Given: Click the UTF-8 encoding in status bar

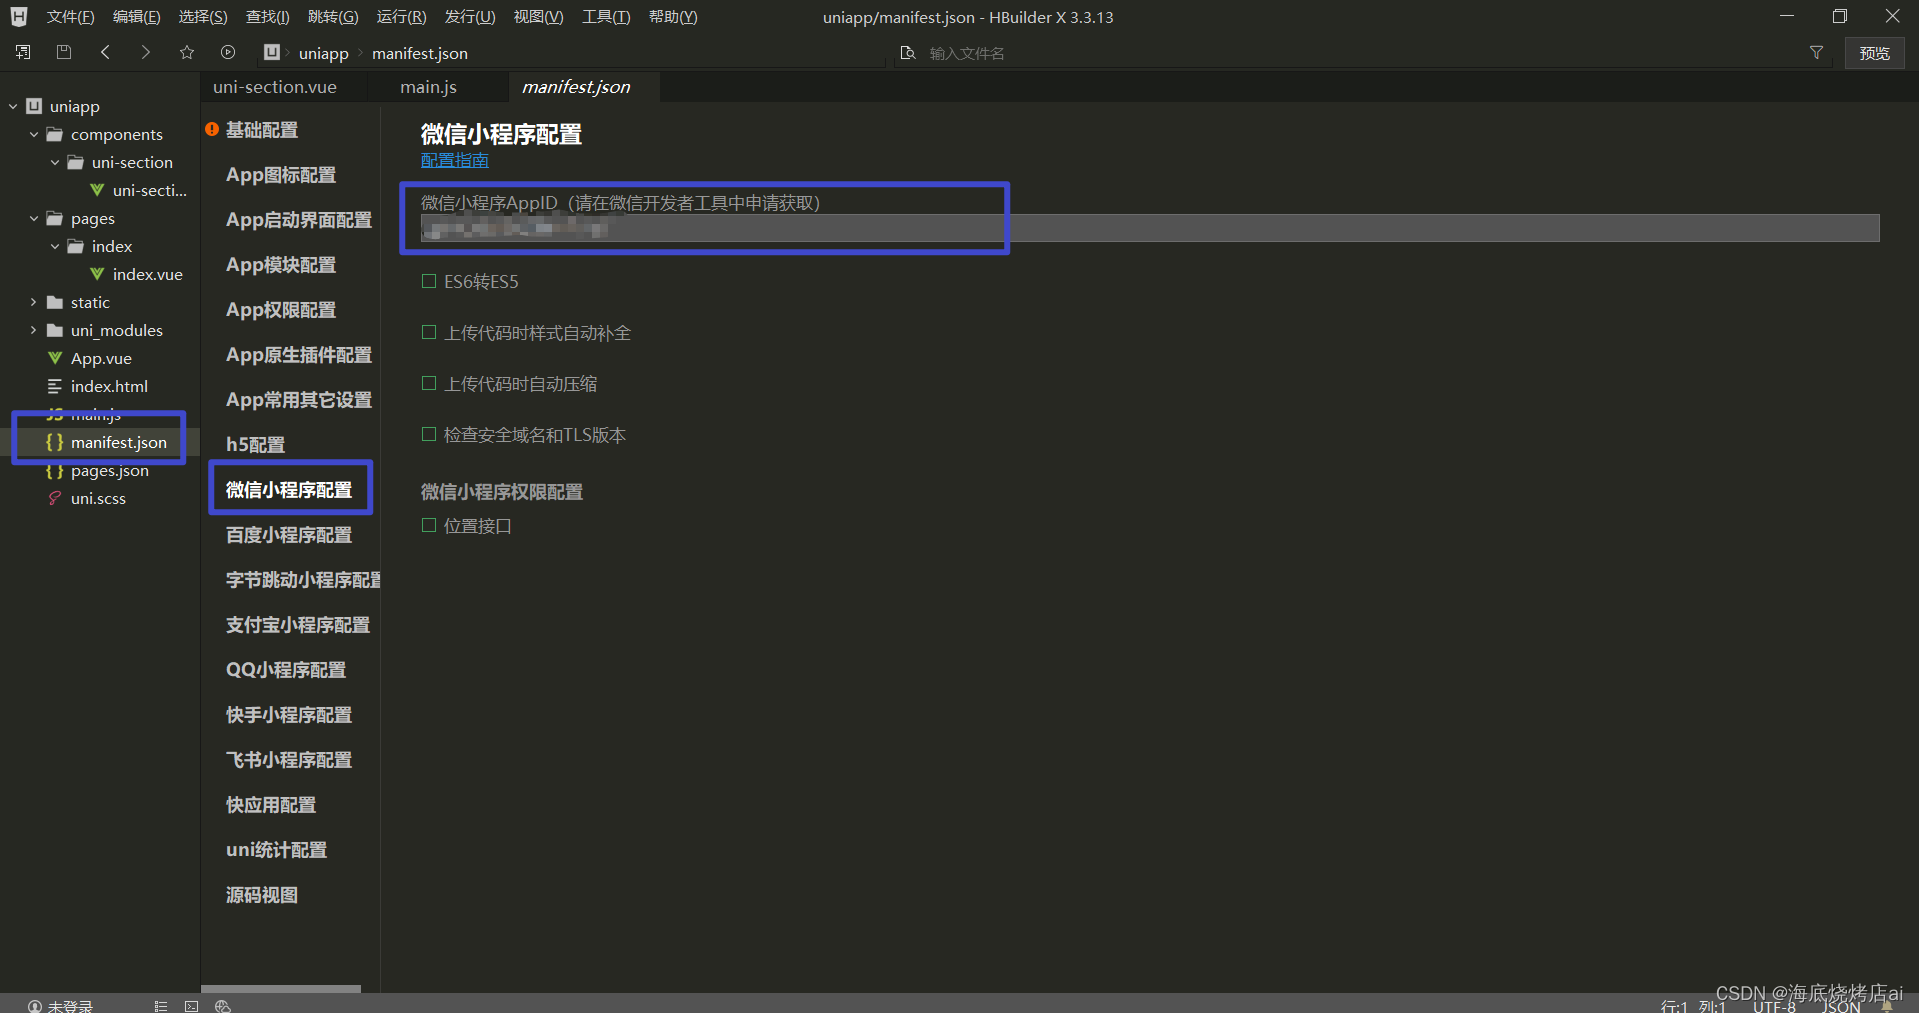Looking at the screenshot, I should tap(1774, 1006).
